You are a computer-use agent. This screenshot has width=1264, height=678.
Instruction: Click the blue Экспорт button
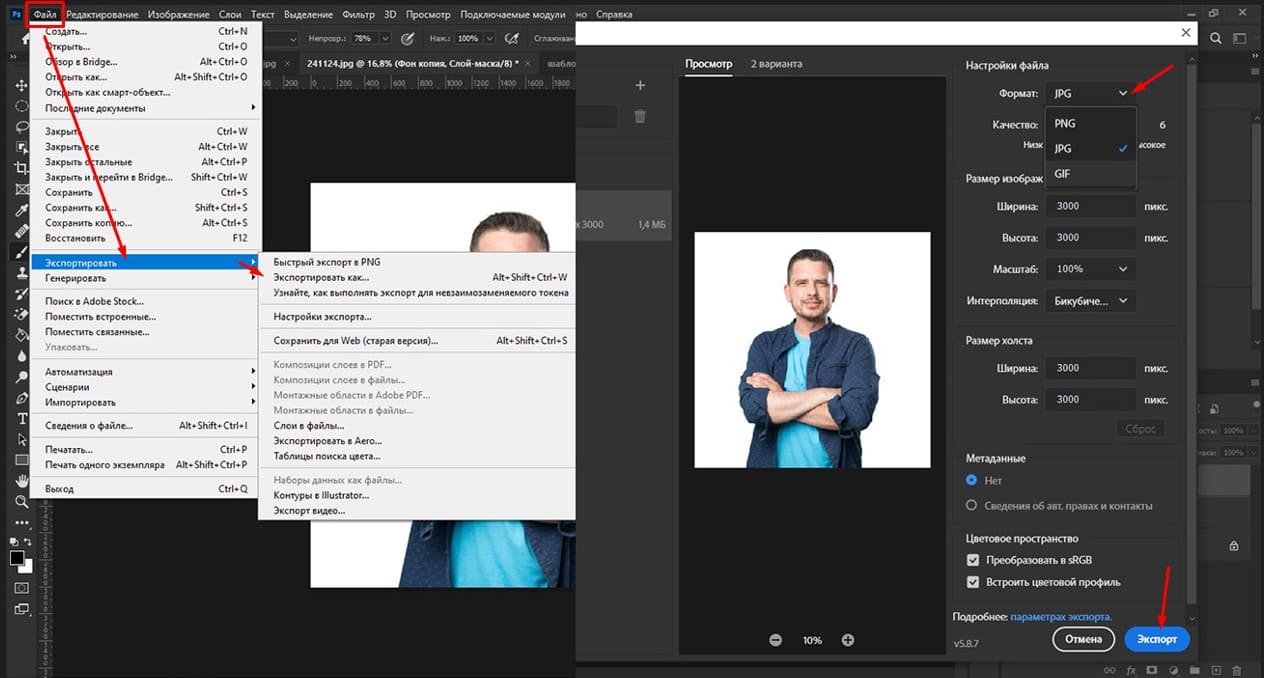click(1157, 639)
